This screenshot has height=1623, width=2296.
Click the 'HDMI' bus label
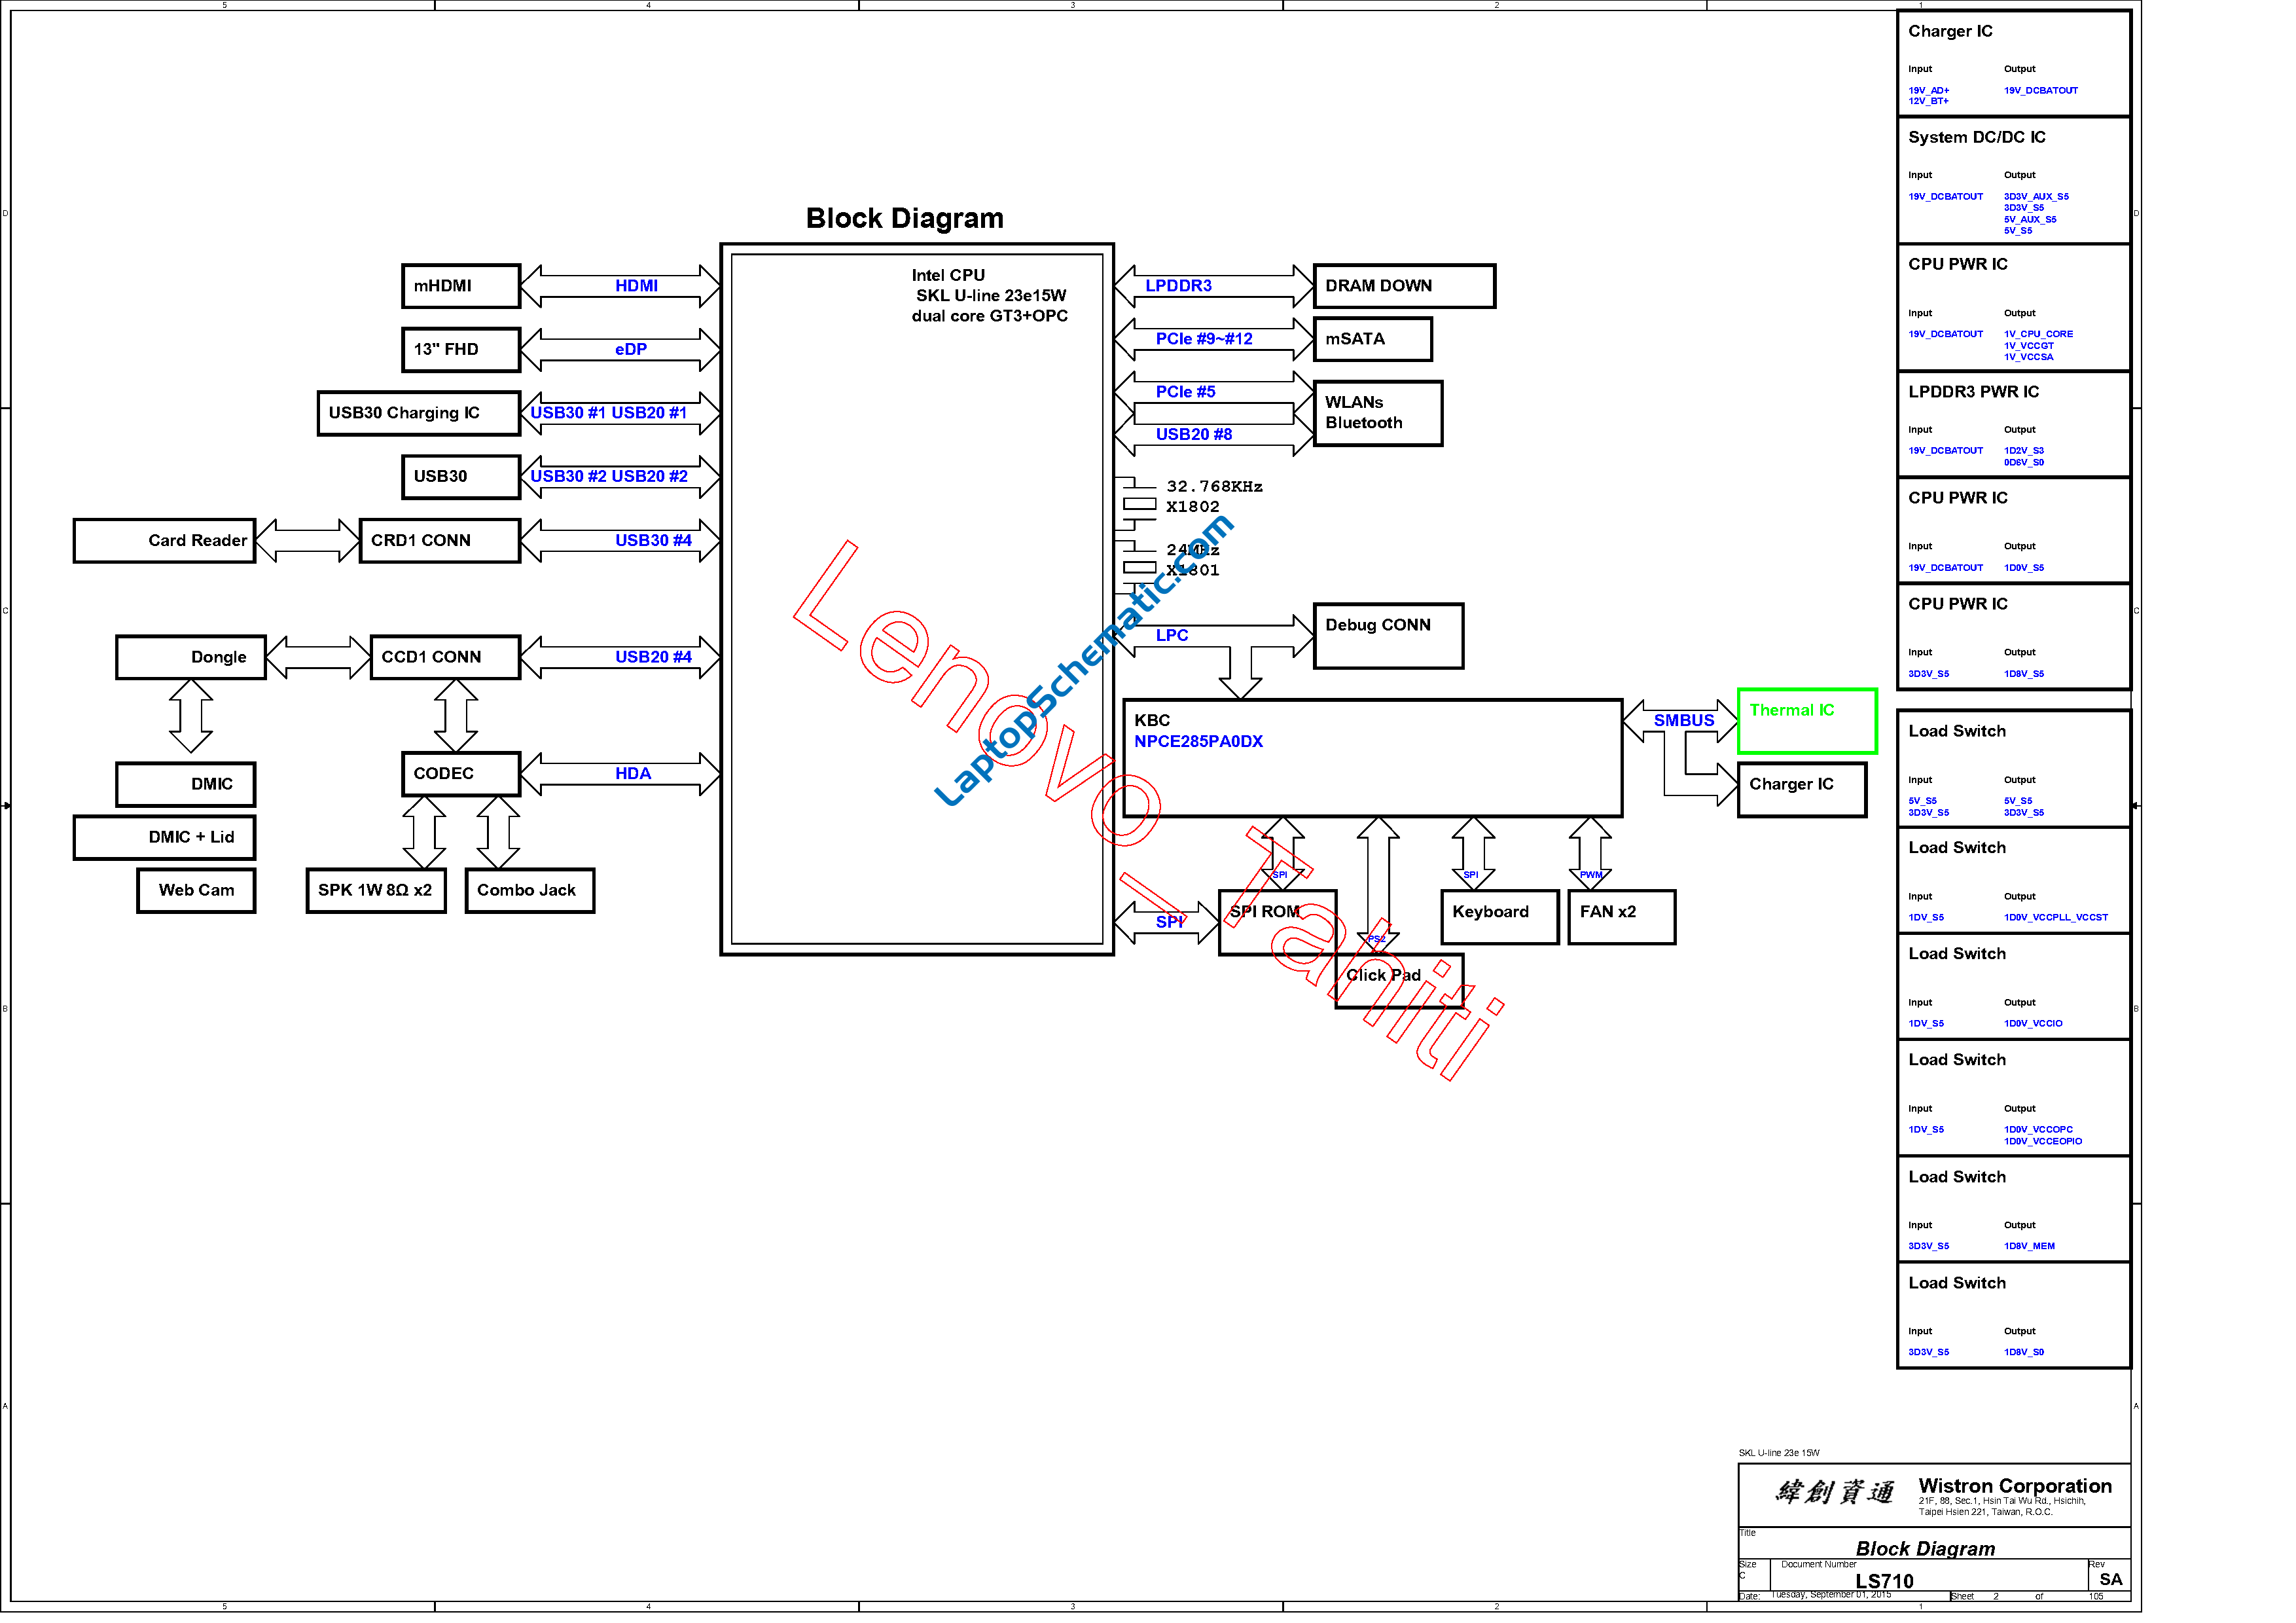tap(636, 286)
